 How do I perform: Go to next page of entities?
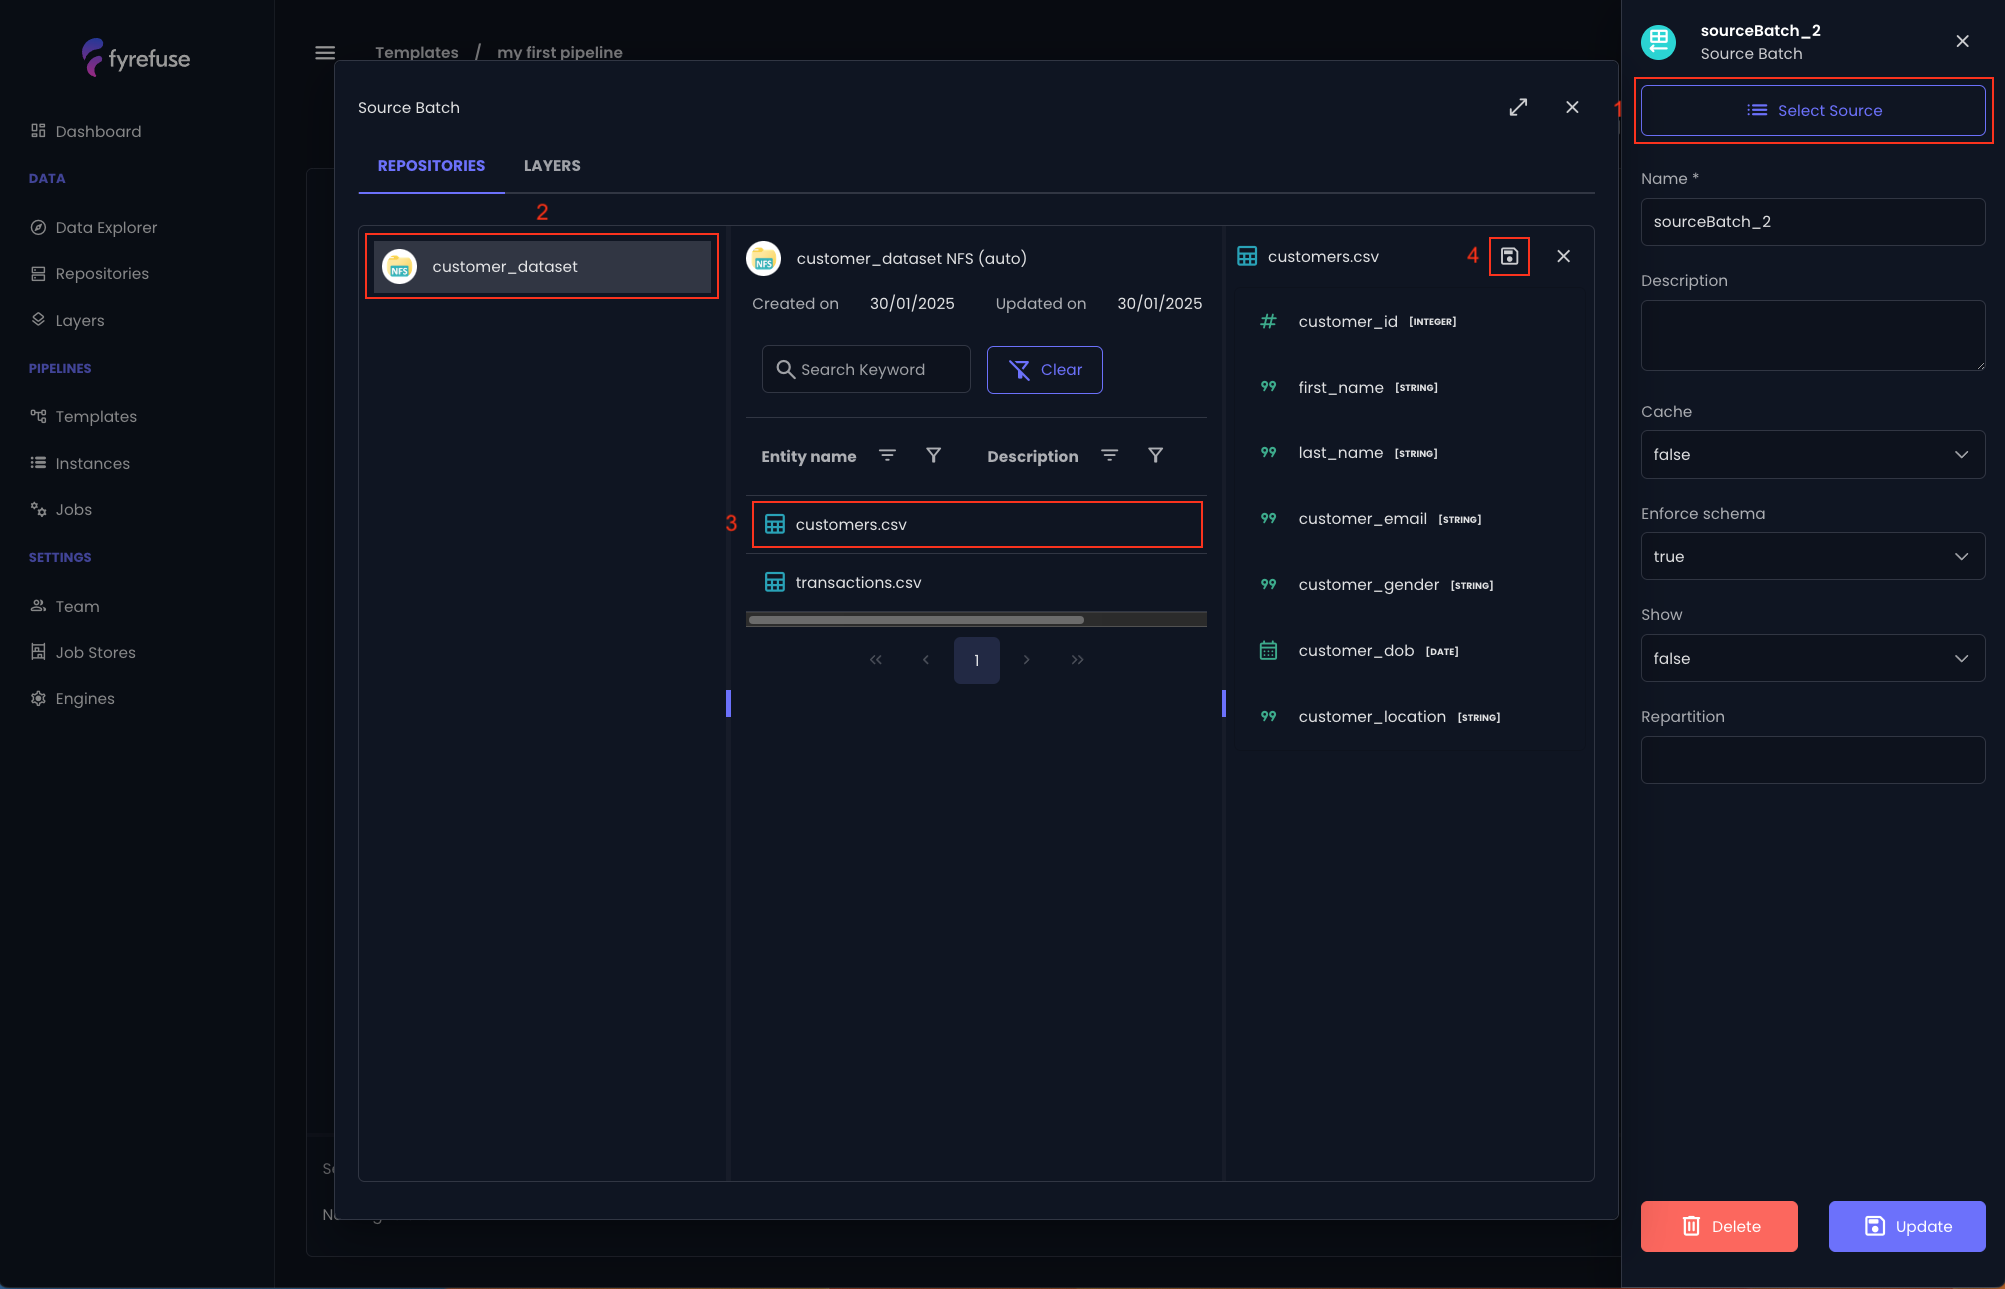(x=1026, y=659)
